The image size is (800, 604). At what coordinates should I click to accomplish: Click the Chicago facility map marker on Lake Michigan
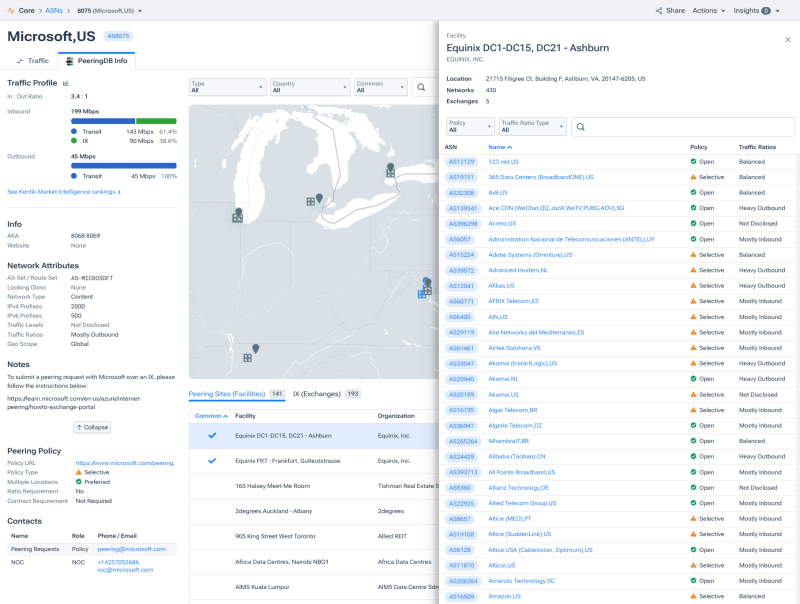tap(238, 214)
